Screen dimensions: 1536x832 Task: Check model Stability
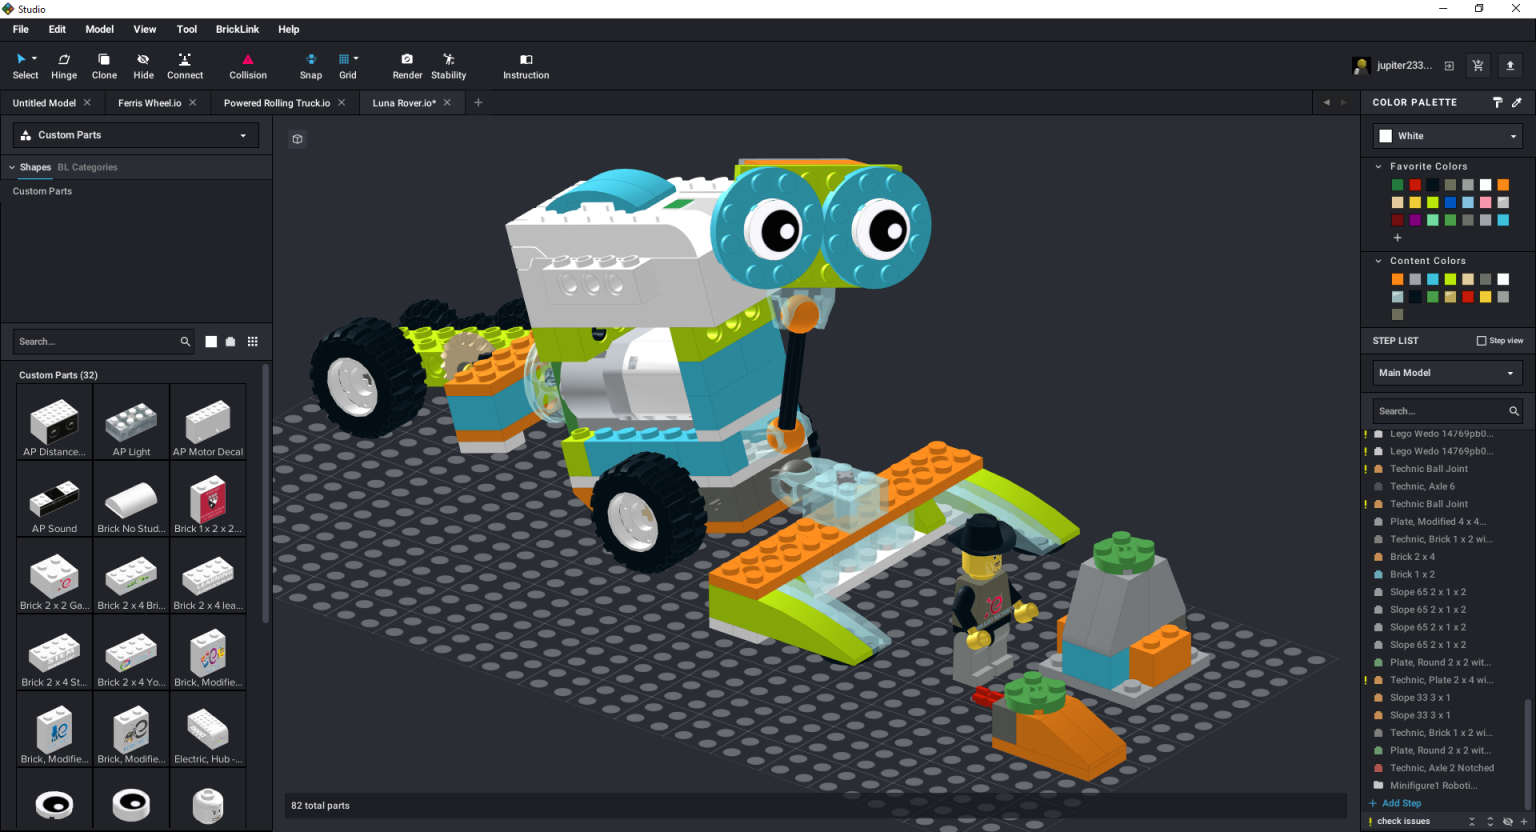(448, 66)
